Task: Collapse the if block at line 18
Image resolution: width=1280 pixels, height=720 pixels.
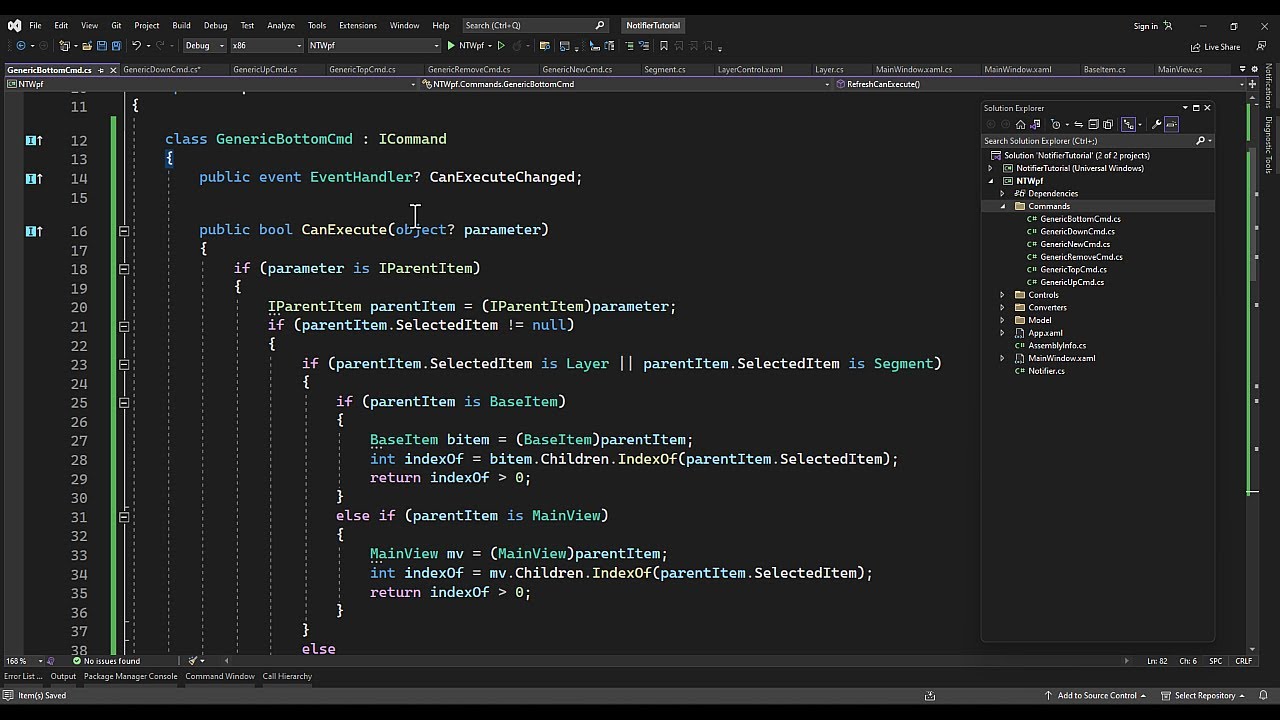Action: (x=124, y=269)
